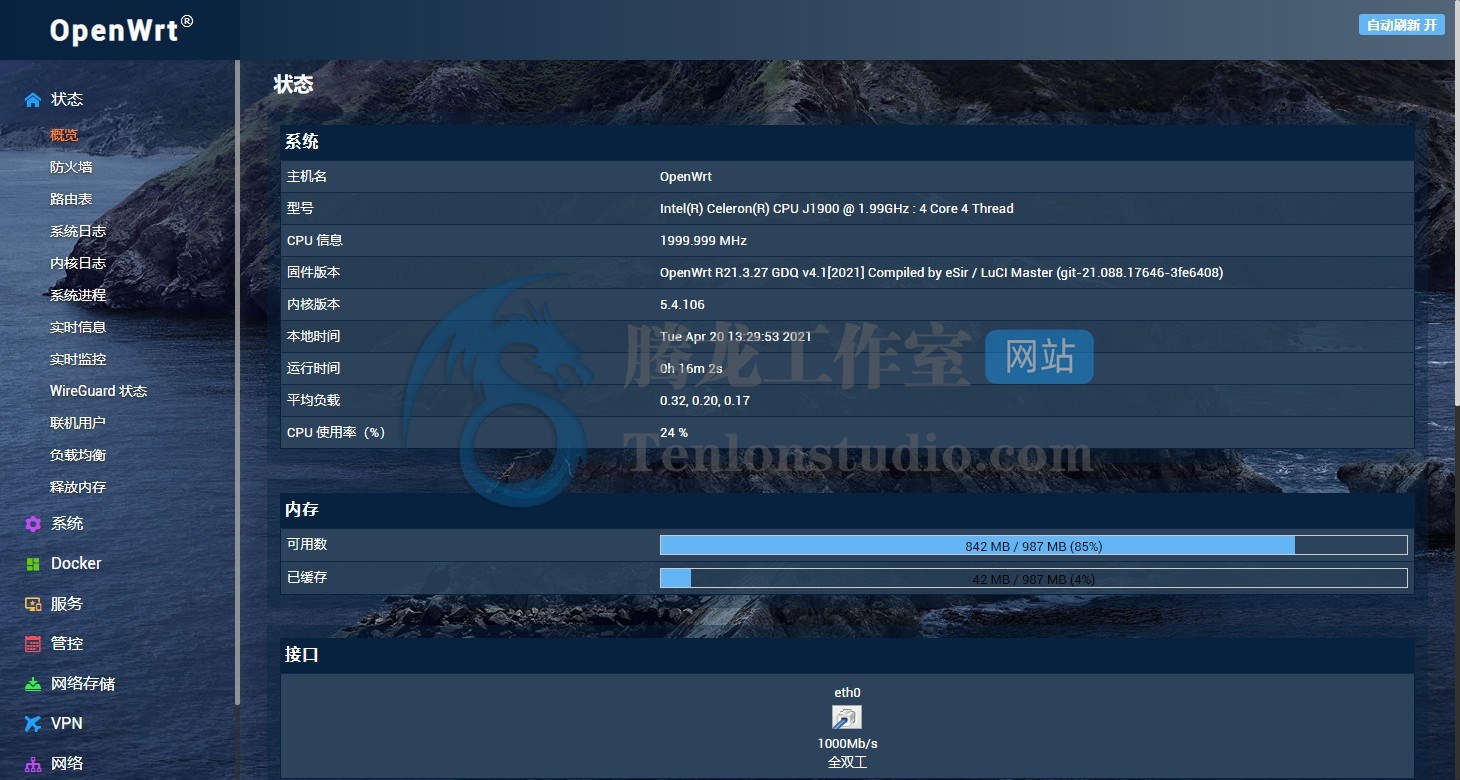Open the 负载均衡 page
This screenshot has width=1460, height=780.
[78, 455]
